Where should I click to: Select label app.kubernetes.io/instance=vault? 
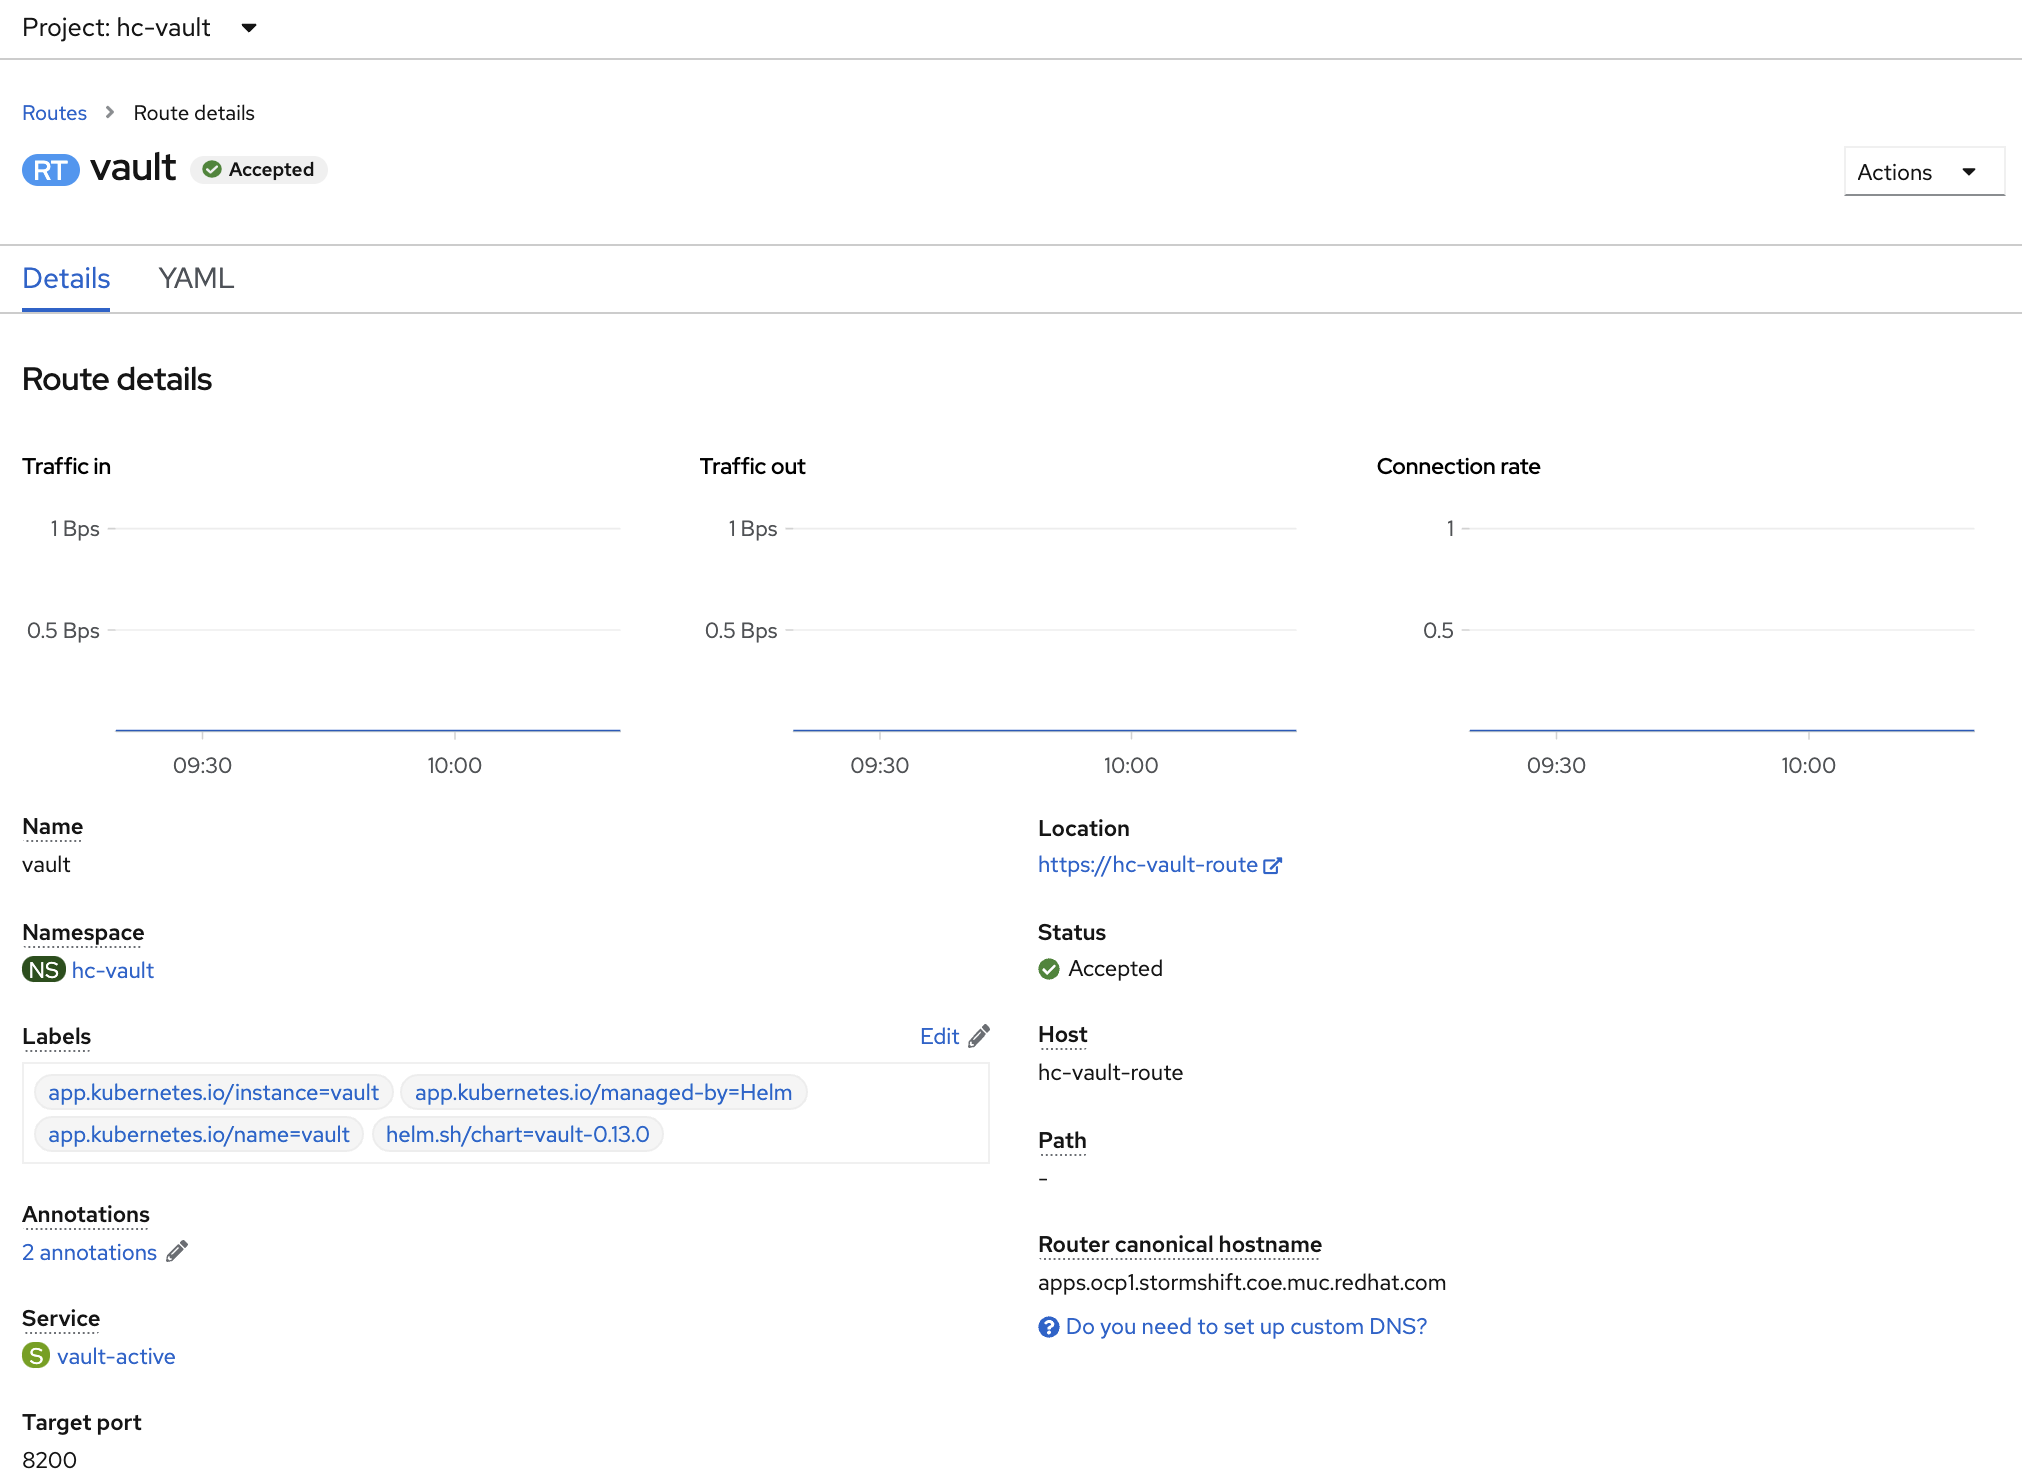pos(214,1092)
